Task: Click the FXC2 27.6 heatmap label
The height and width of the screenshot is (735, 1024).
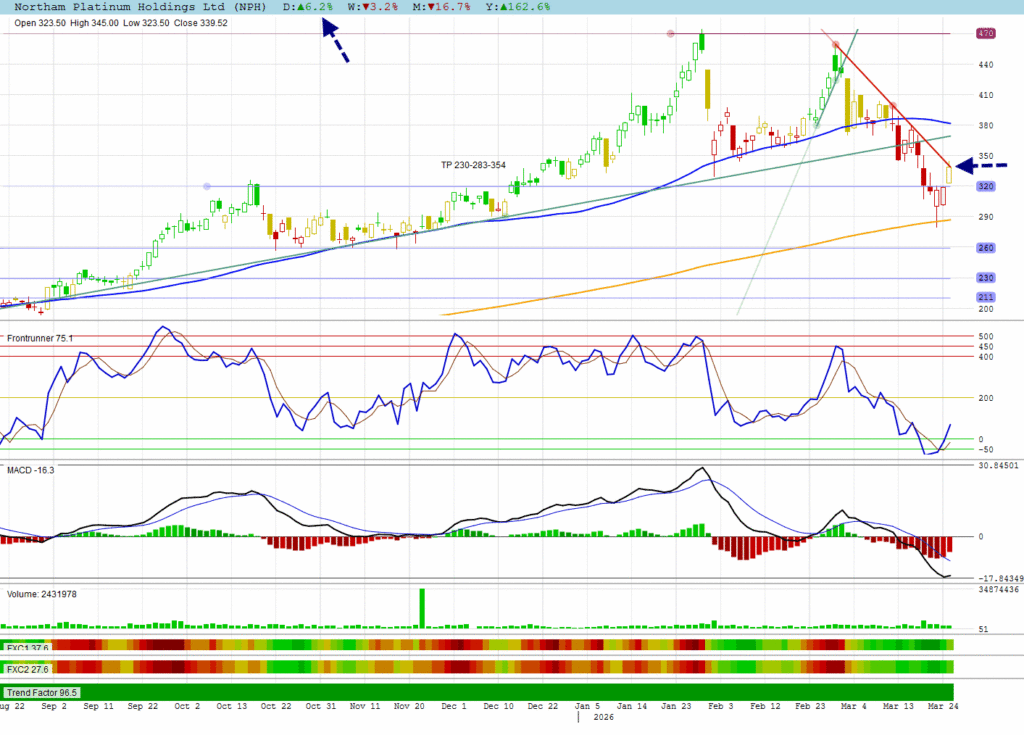Action: [28, 667]
